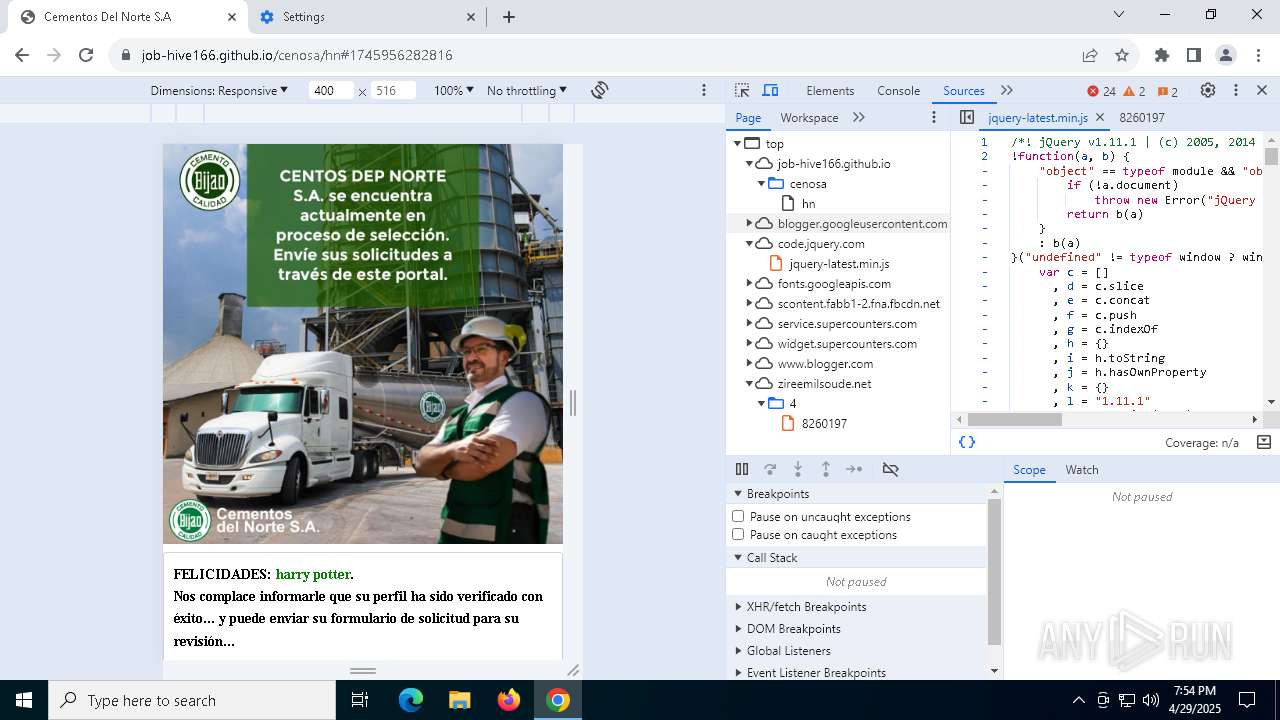The image size is (1280, 720).
Task: Open Chrome extensions puzzle icon
Action: point(1162,55)
